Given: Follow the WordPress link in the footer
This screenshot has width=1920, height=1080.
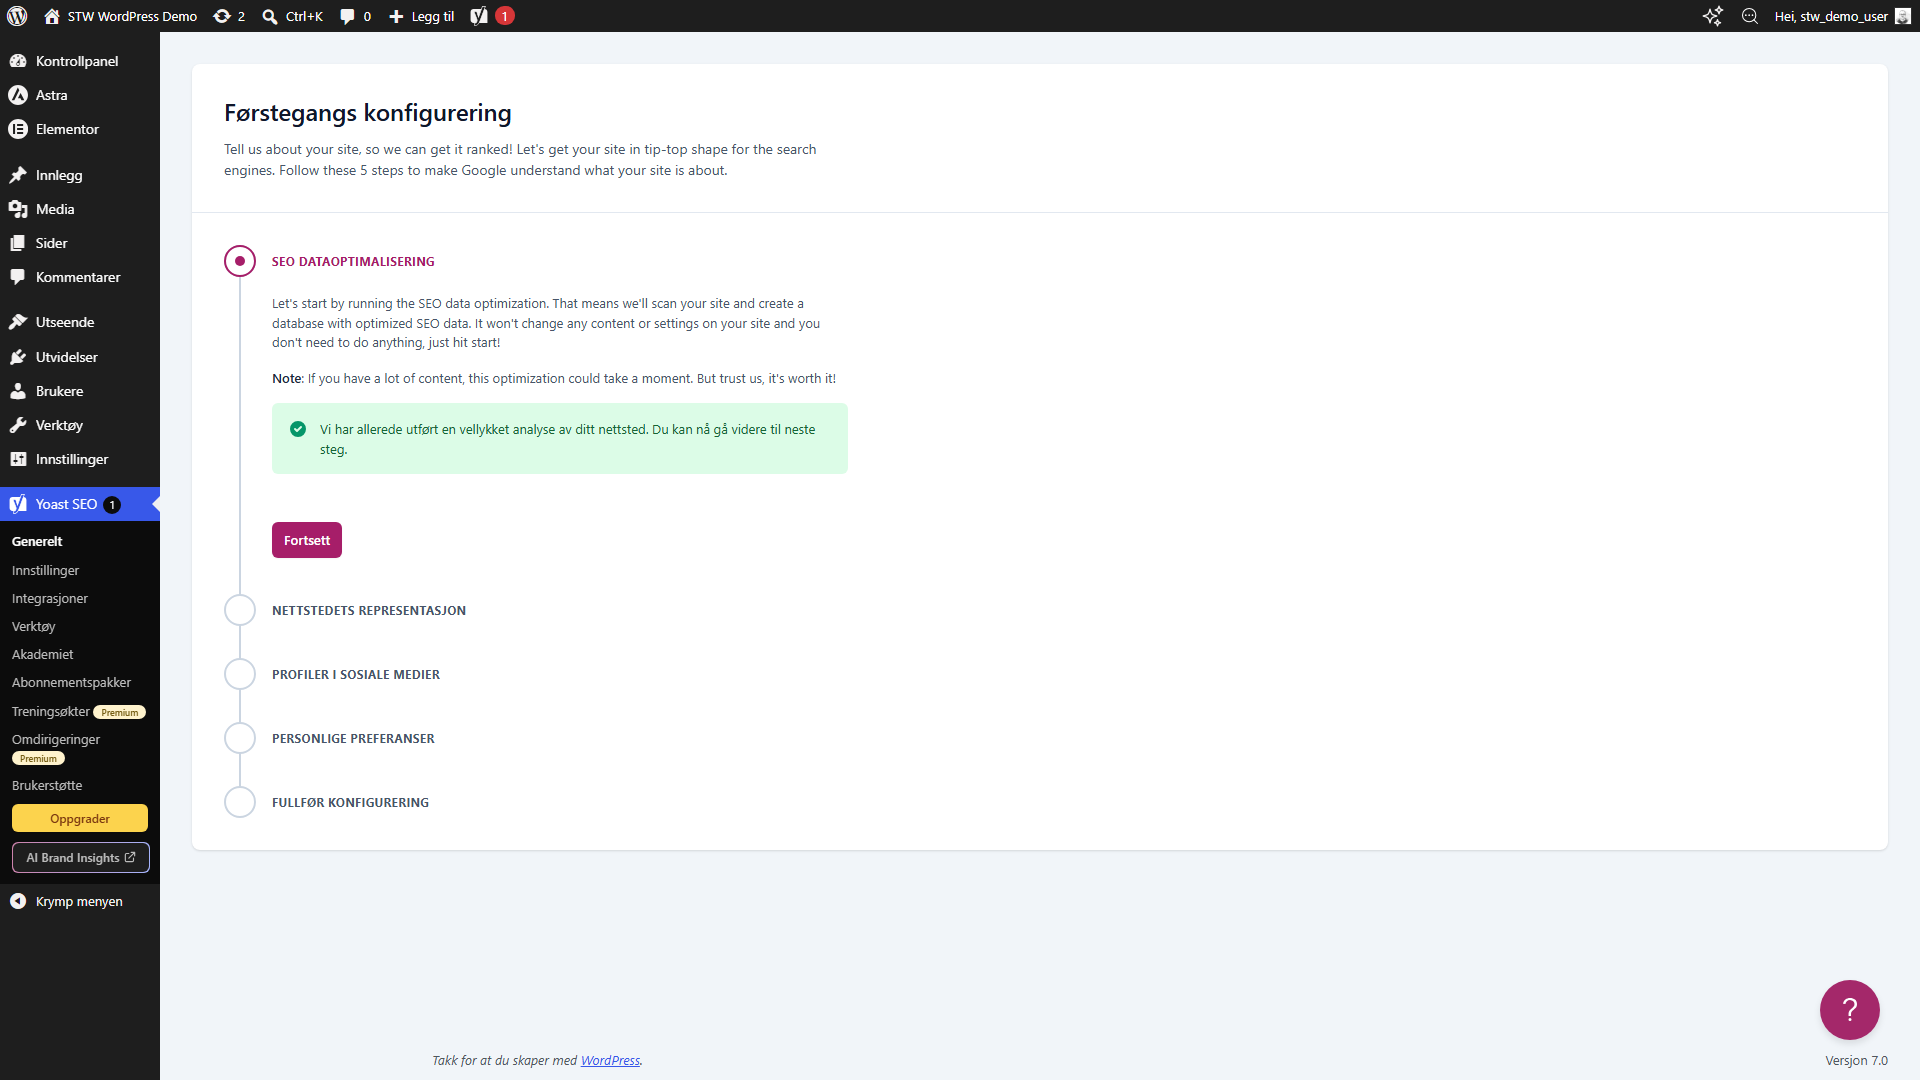Looking at the screenshot, I should click(610, 1060).
